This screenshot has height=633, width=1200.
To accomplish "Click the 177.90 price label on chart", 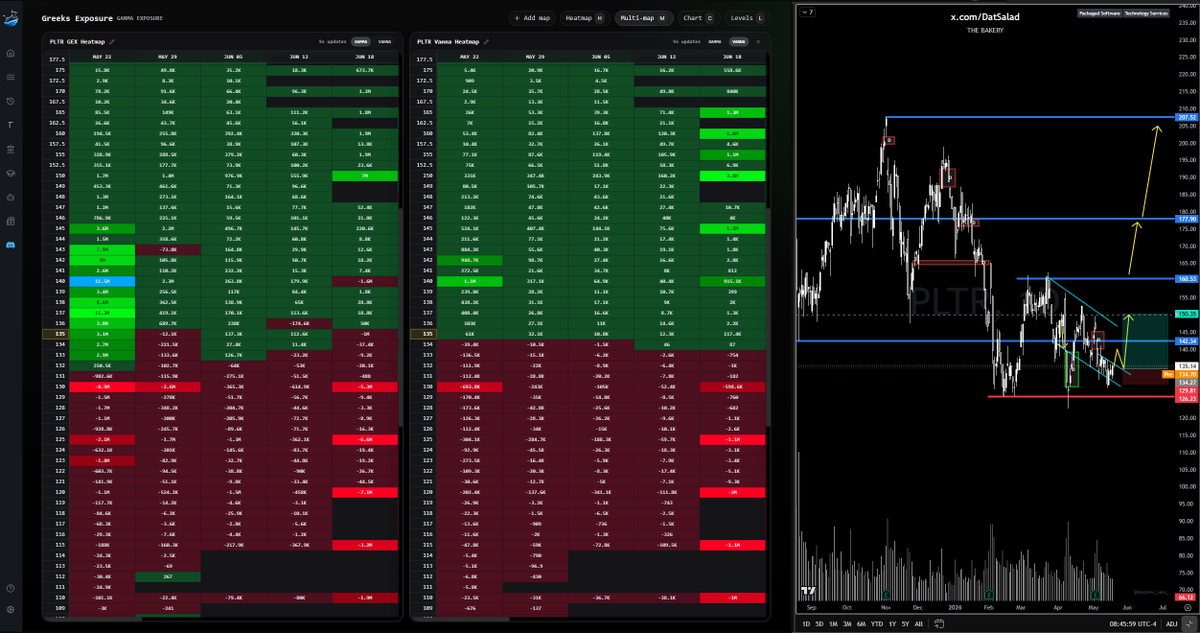I will click(x=1185, y=219).
